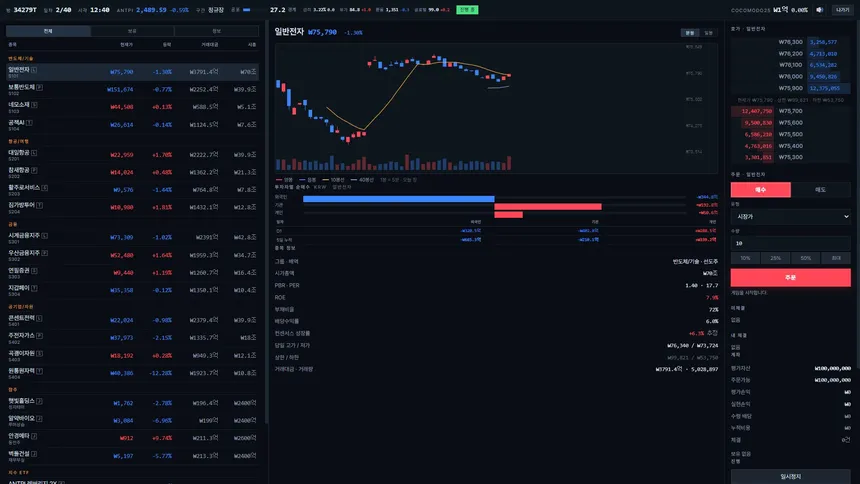The width and height of the screenshot is (860, 484).
Task: Open the 정보 tab in stock list
Action: (216, 31)
